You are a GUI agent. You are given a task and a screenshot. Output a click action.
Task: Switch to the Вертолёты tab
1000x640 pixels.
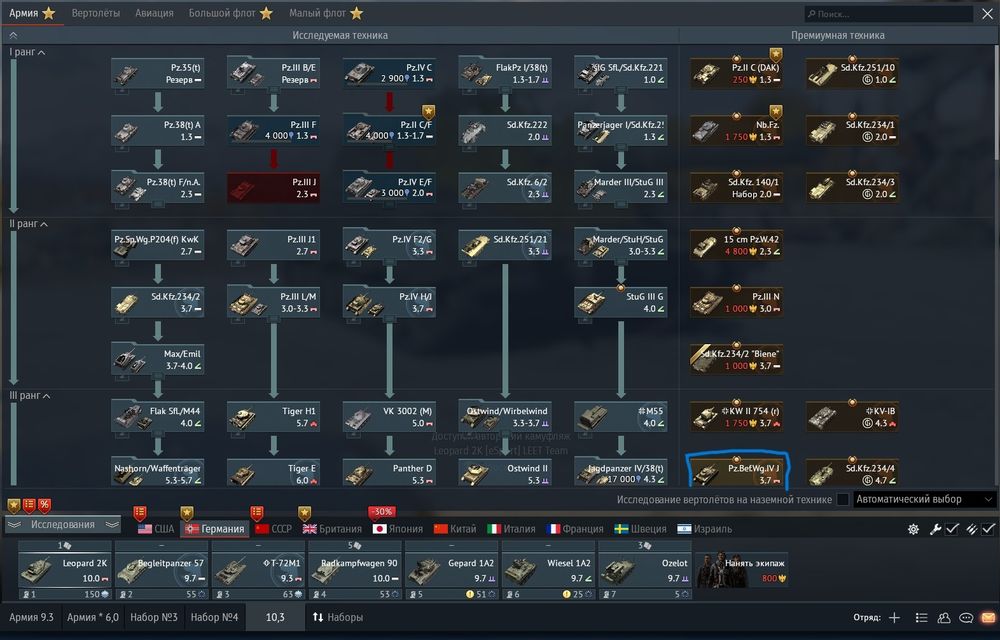(96, 13)
